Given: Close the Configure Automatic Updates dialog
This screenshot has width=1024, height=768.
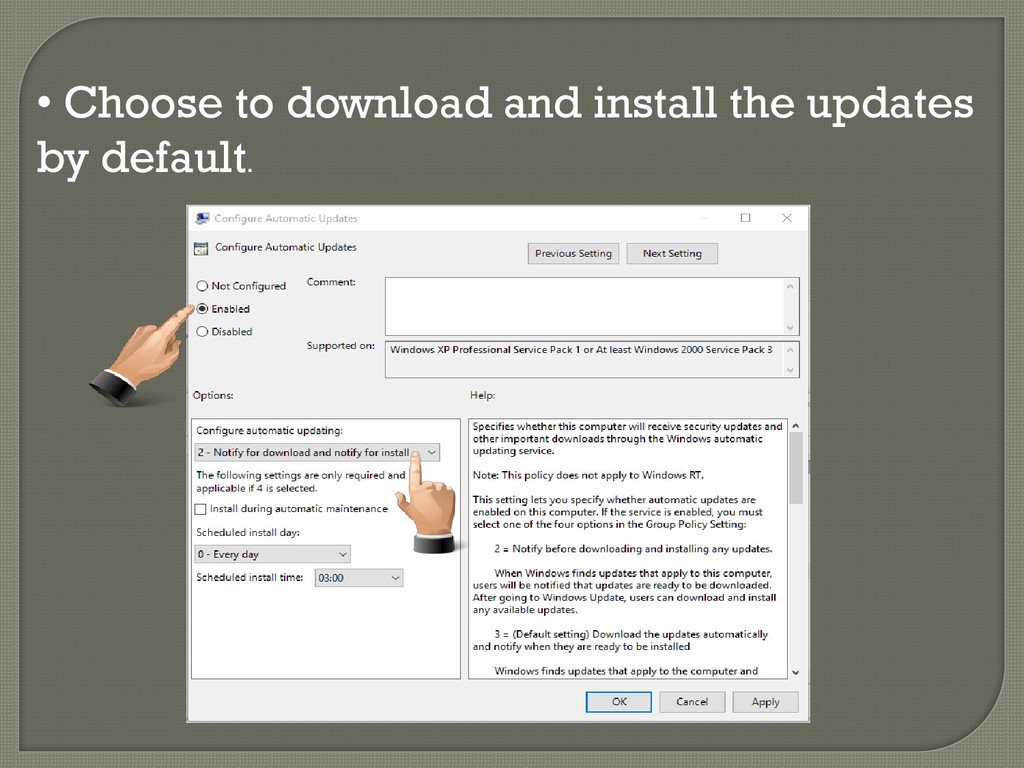Looking at the screenshot, I should click(787, 217).
